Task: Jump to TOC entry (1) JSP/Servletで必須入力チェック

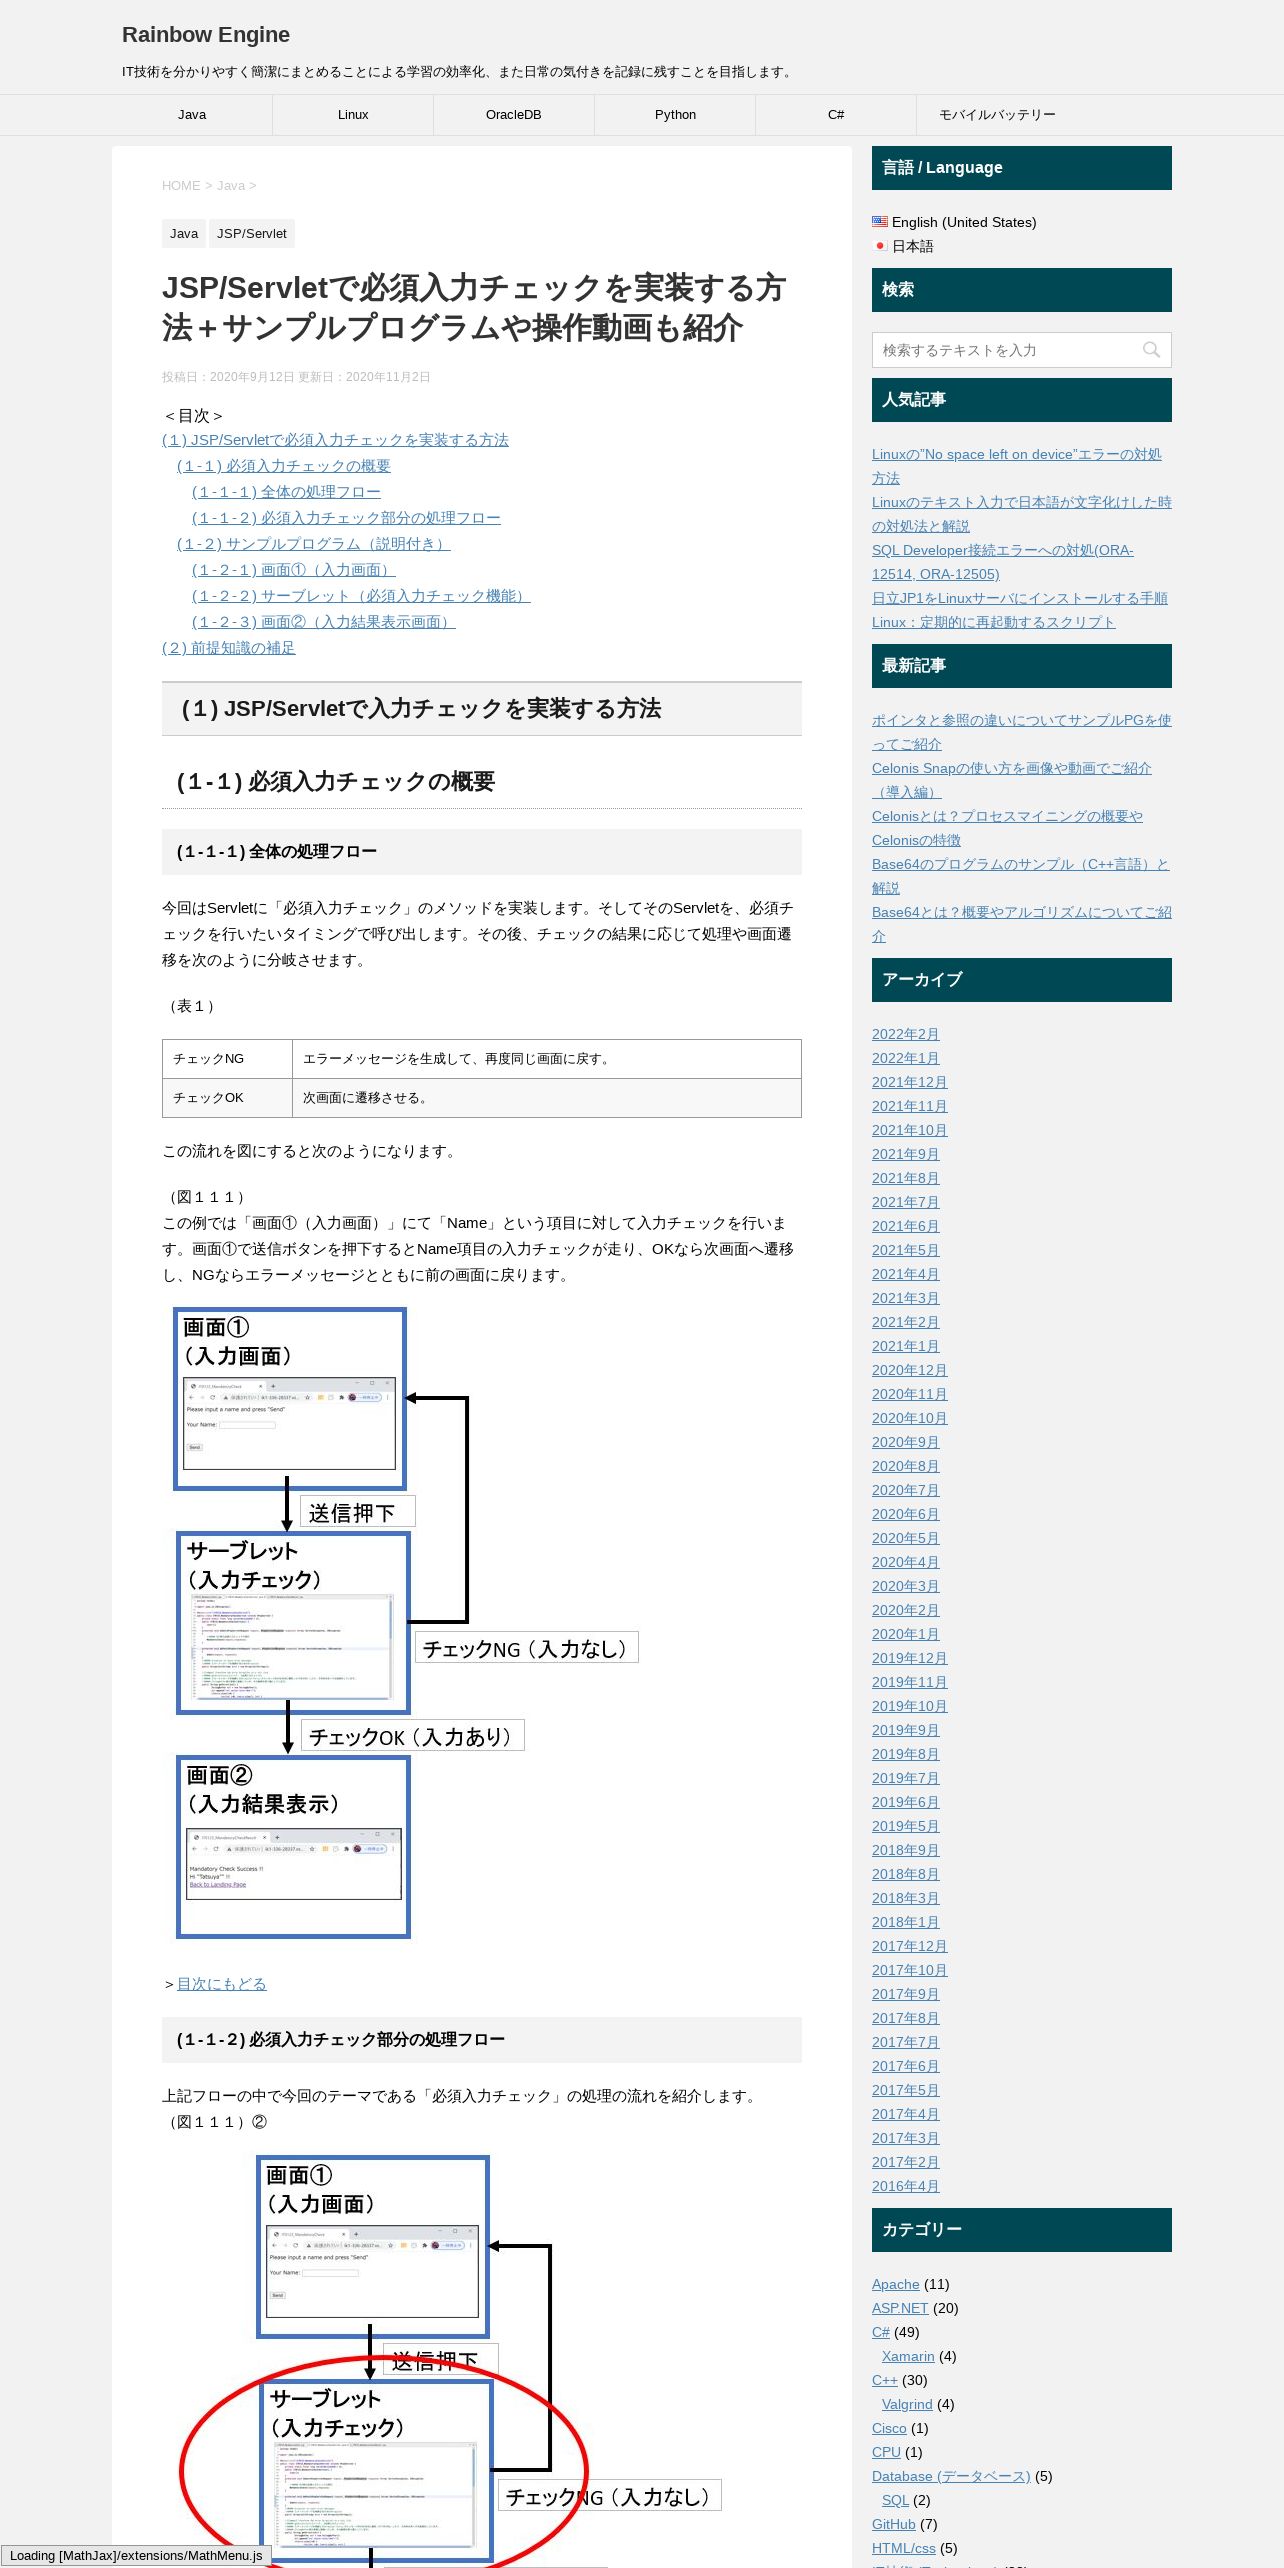Action: (x=335, y=440)
